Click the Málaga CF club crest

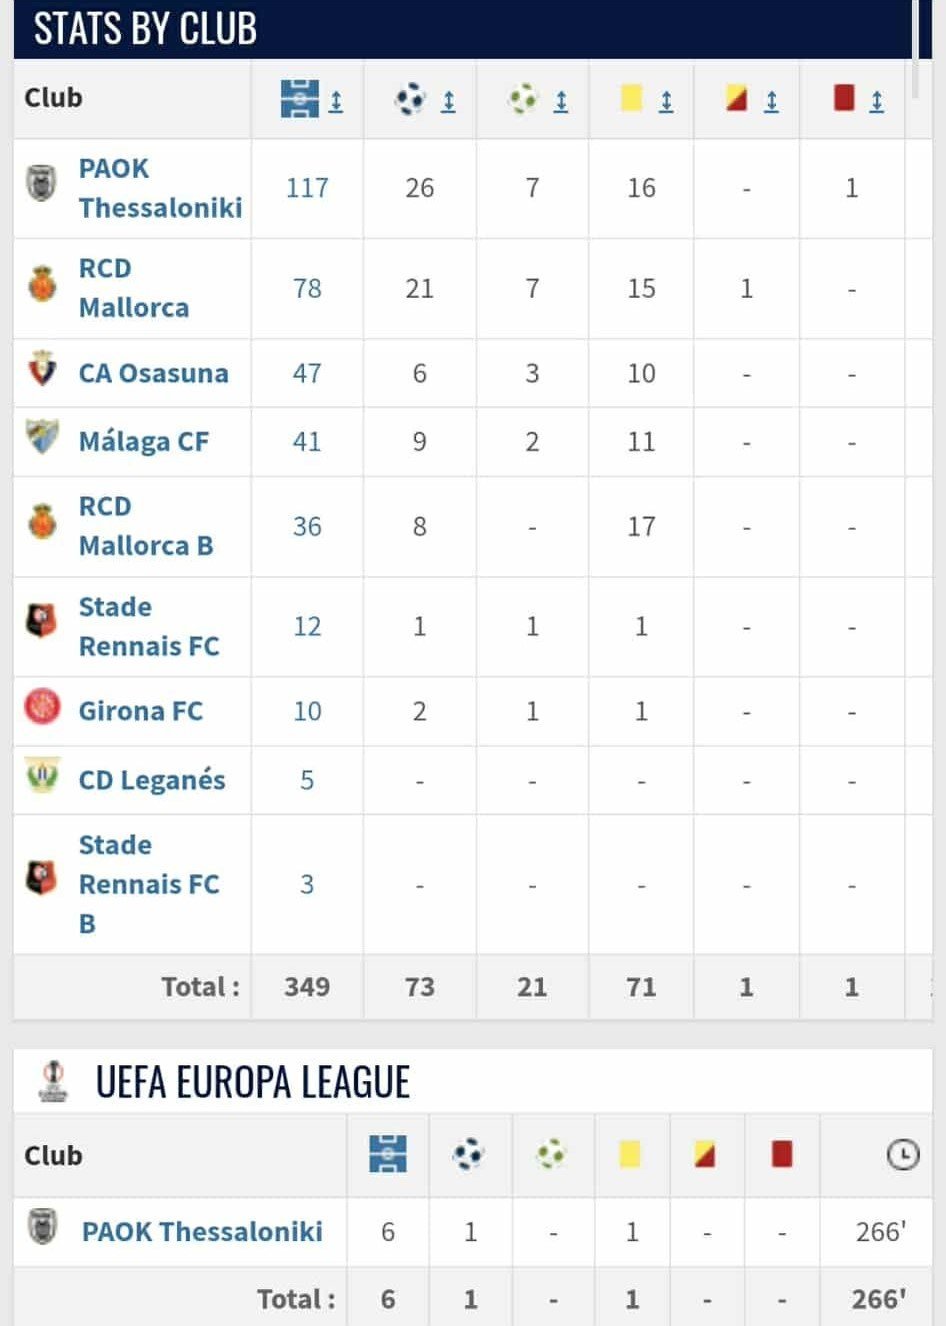pos(41,436)
